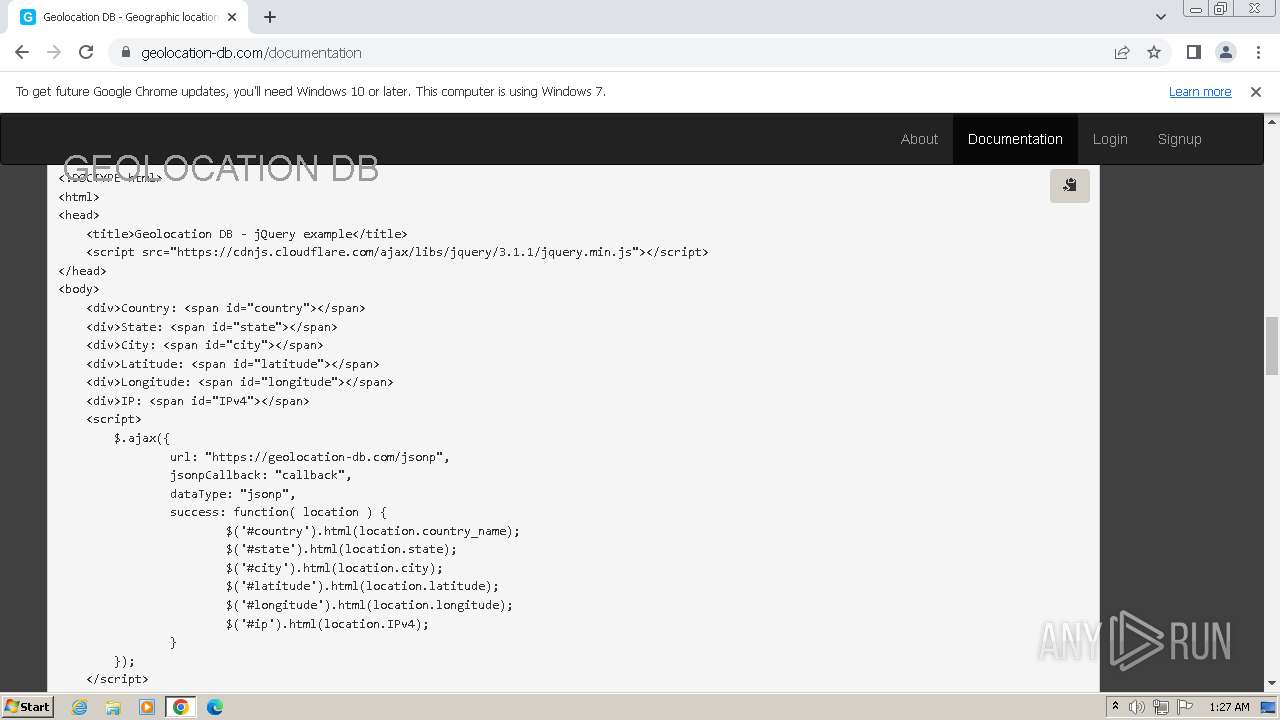The width and height of the screenshot is (1280, 720).
Task: Open the Chrome three-dot menu
Action: pos(1257,53)
